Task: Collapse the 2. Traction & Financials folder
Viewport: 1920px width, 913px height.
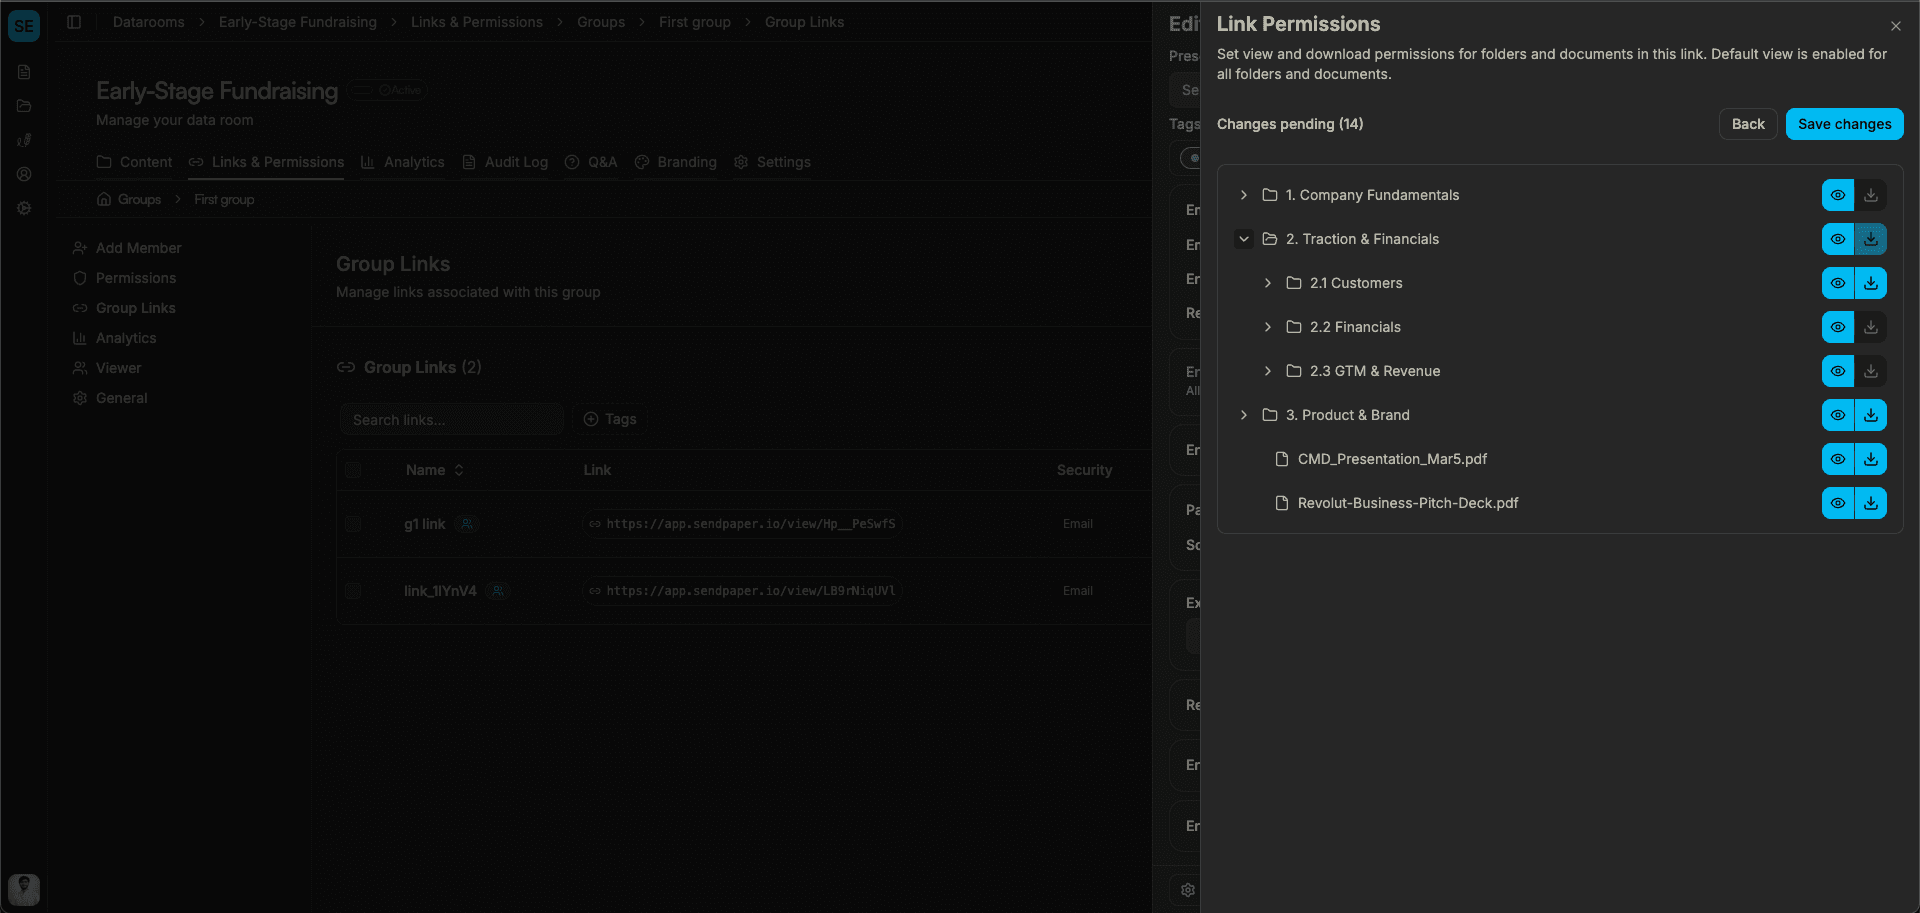Action: pos(1244,239)
